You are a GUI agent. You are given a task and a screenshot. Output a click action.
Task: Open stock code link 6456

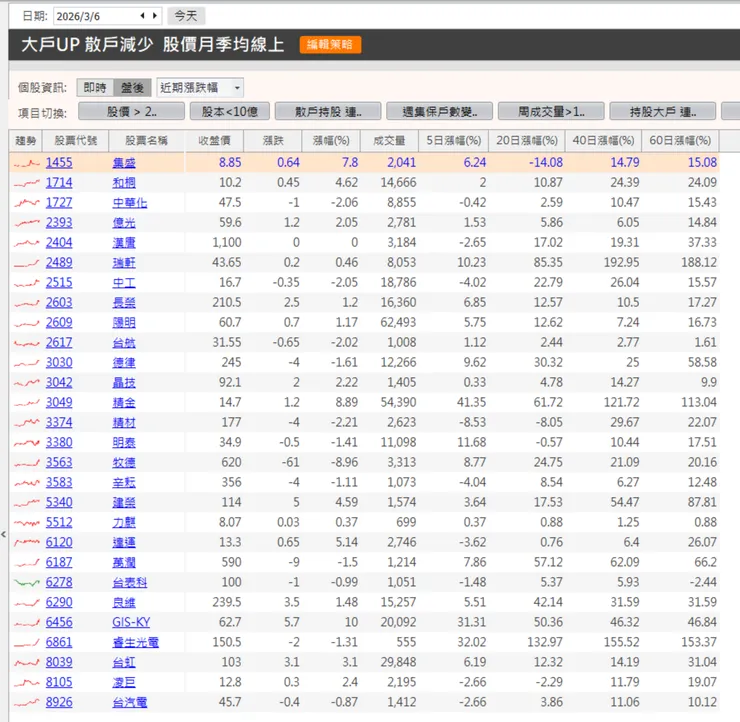[59, 622]
